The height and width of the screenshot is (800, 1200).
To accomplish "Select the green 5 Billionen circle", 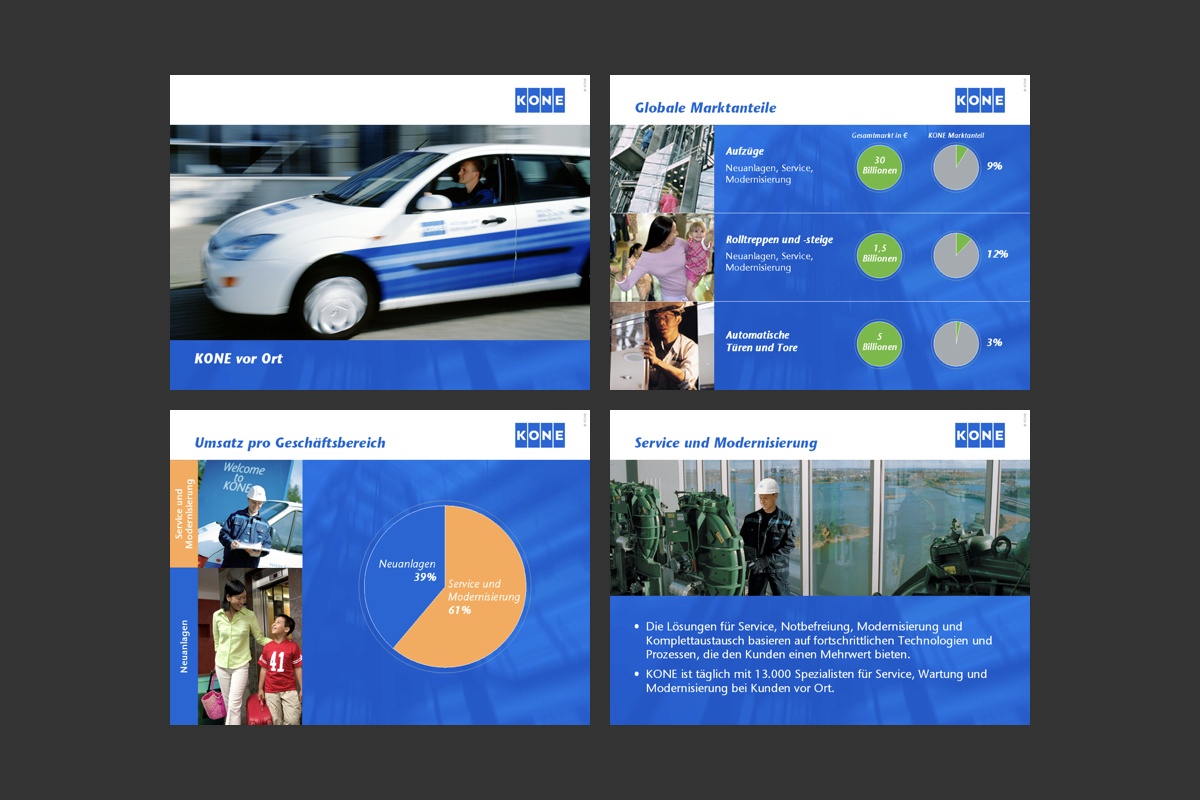I will tap(879, 343).
